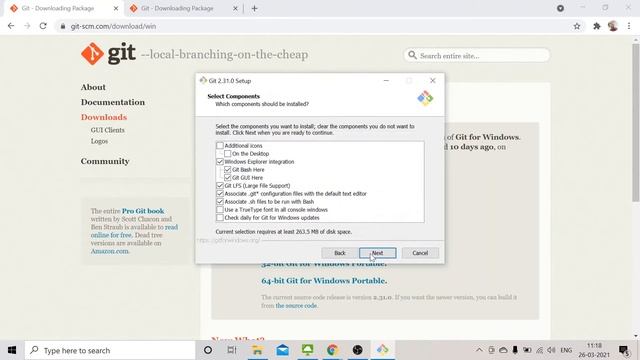The height and width of the screenshot is (360, 640).
Task: Open Chrome from the taskbar
Action: (x=332, y=350)
